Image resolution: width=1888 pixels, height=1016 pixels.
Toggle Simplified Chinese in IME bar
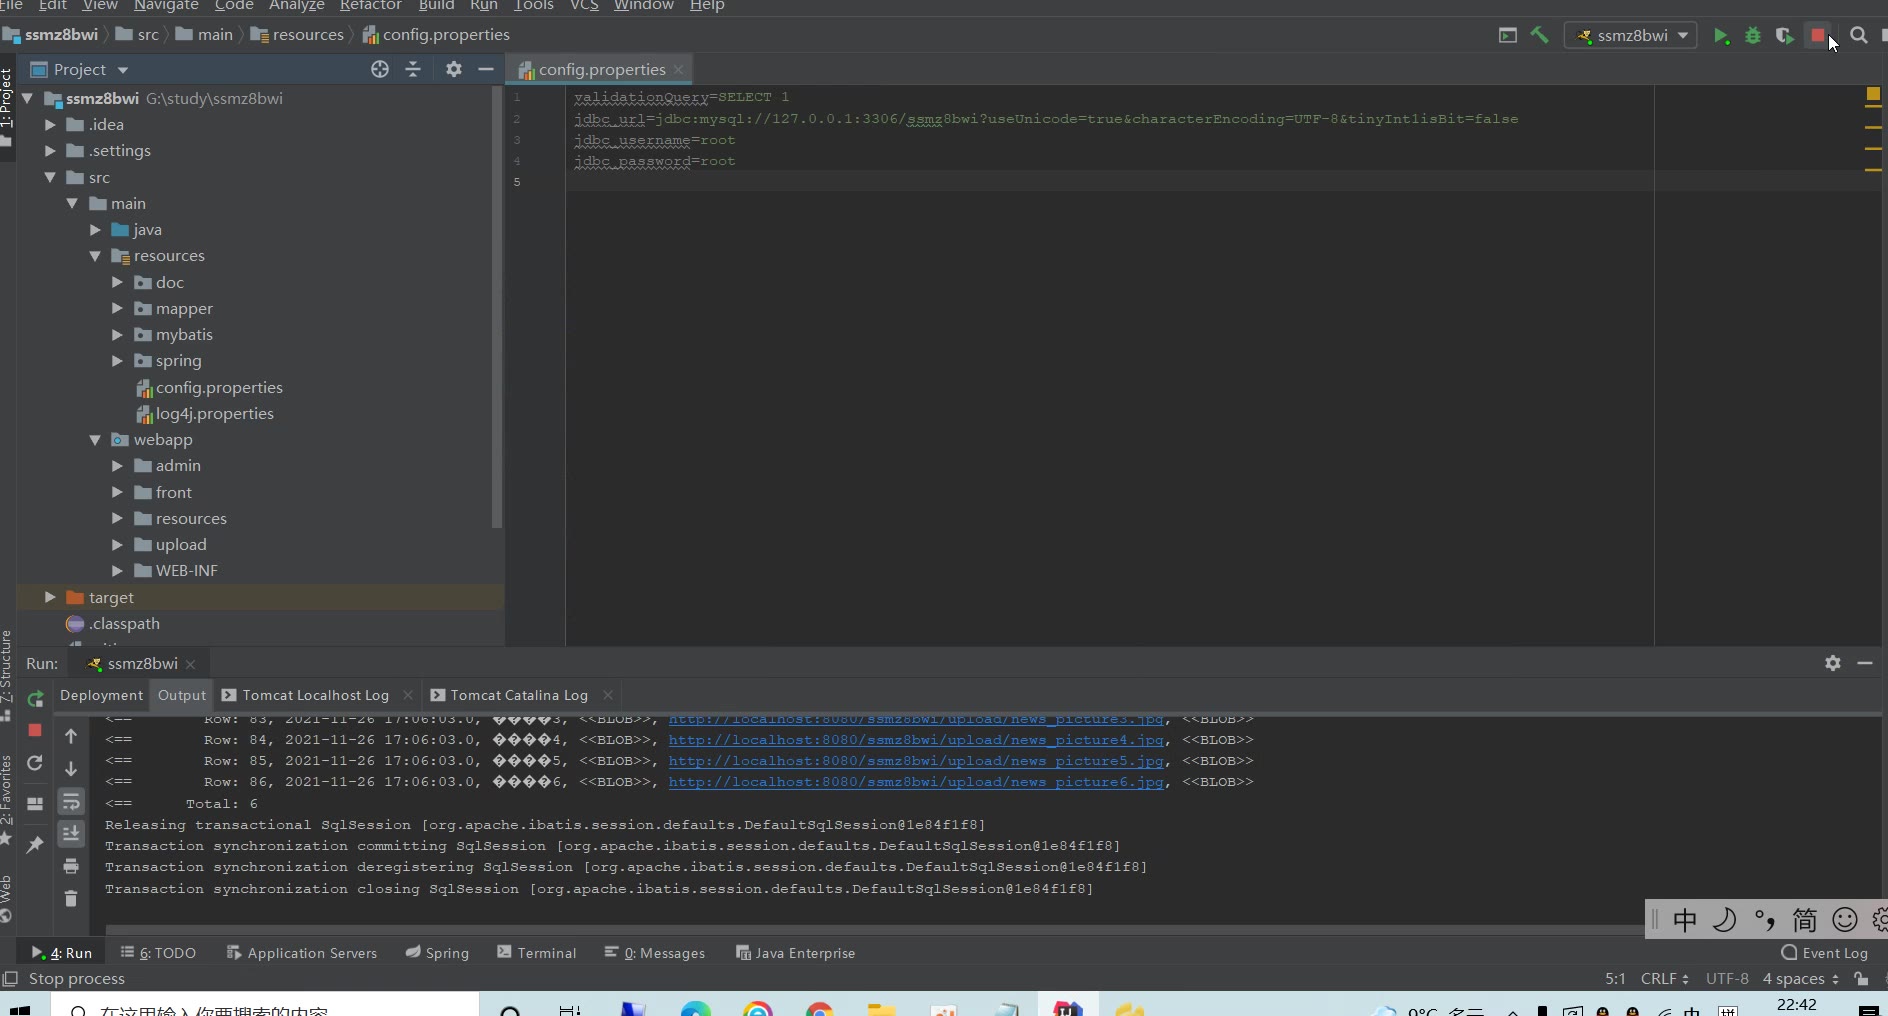(x=1805, y=920)
